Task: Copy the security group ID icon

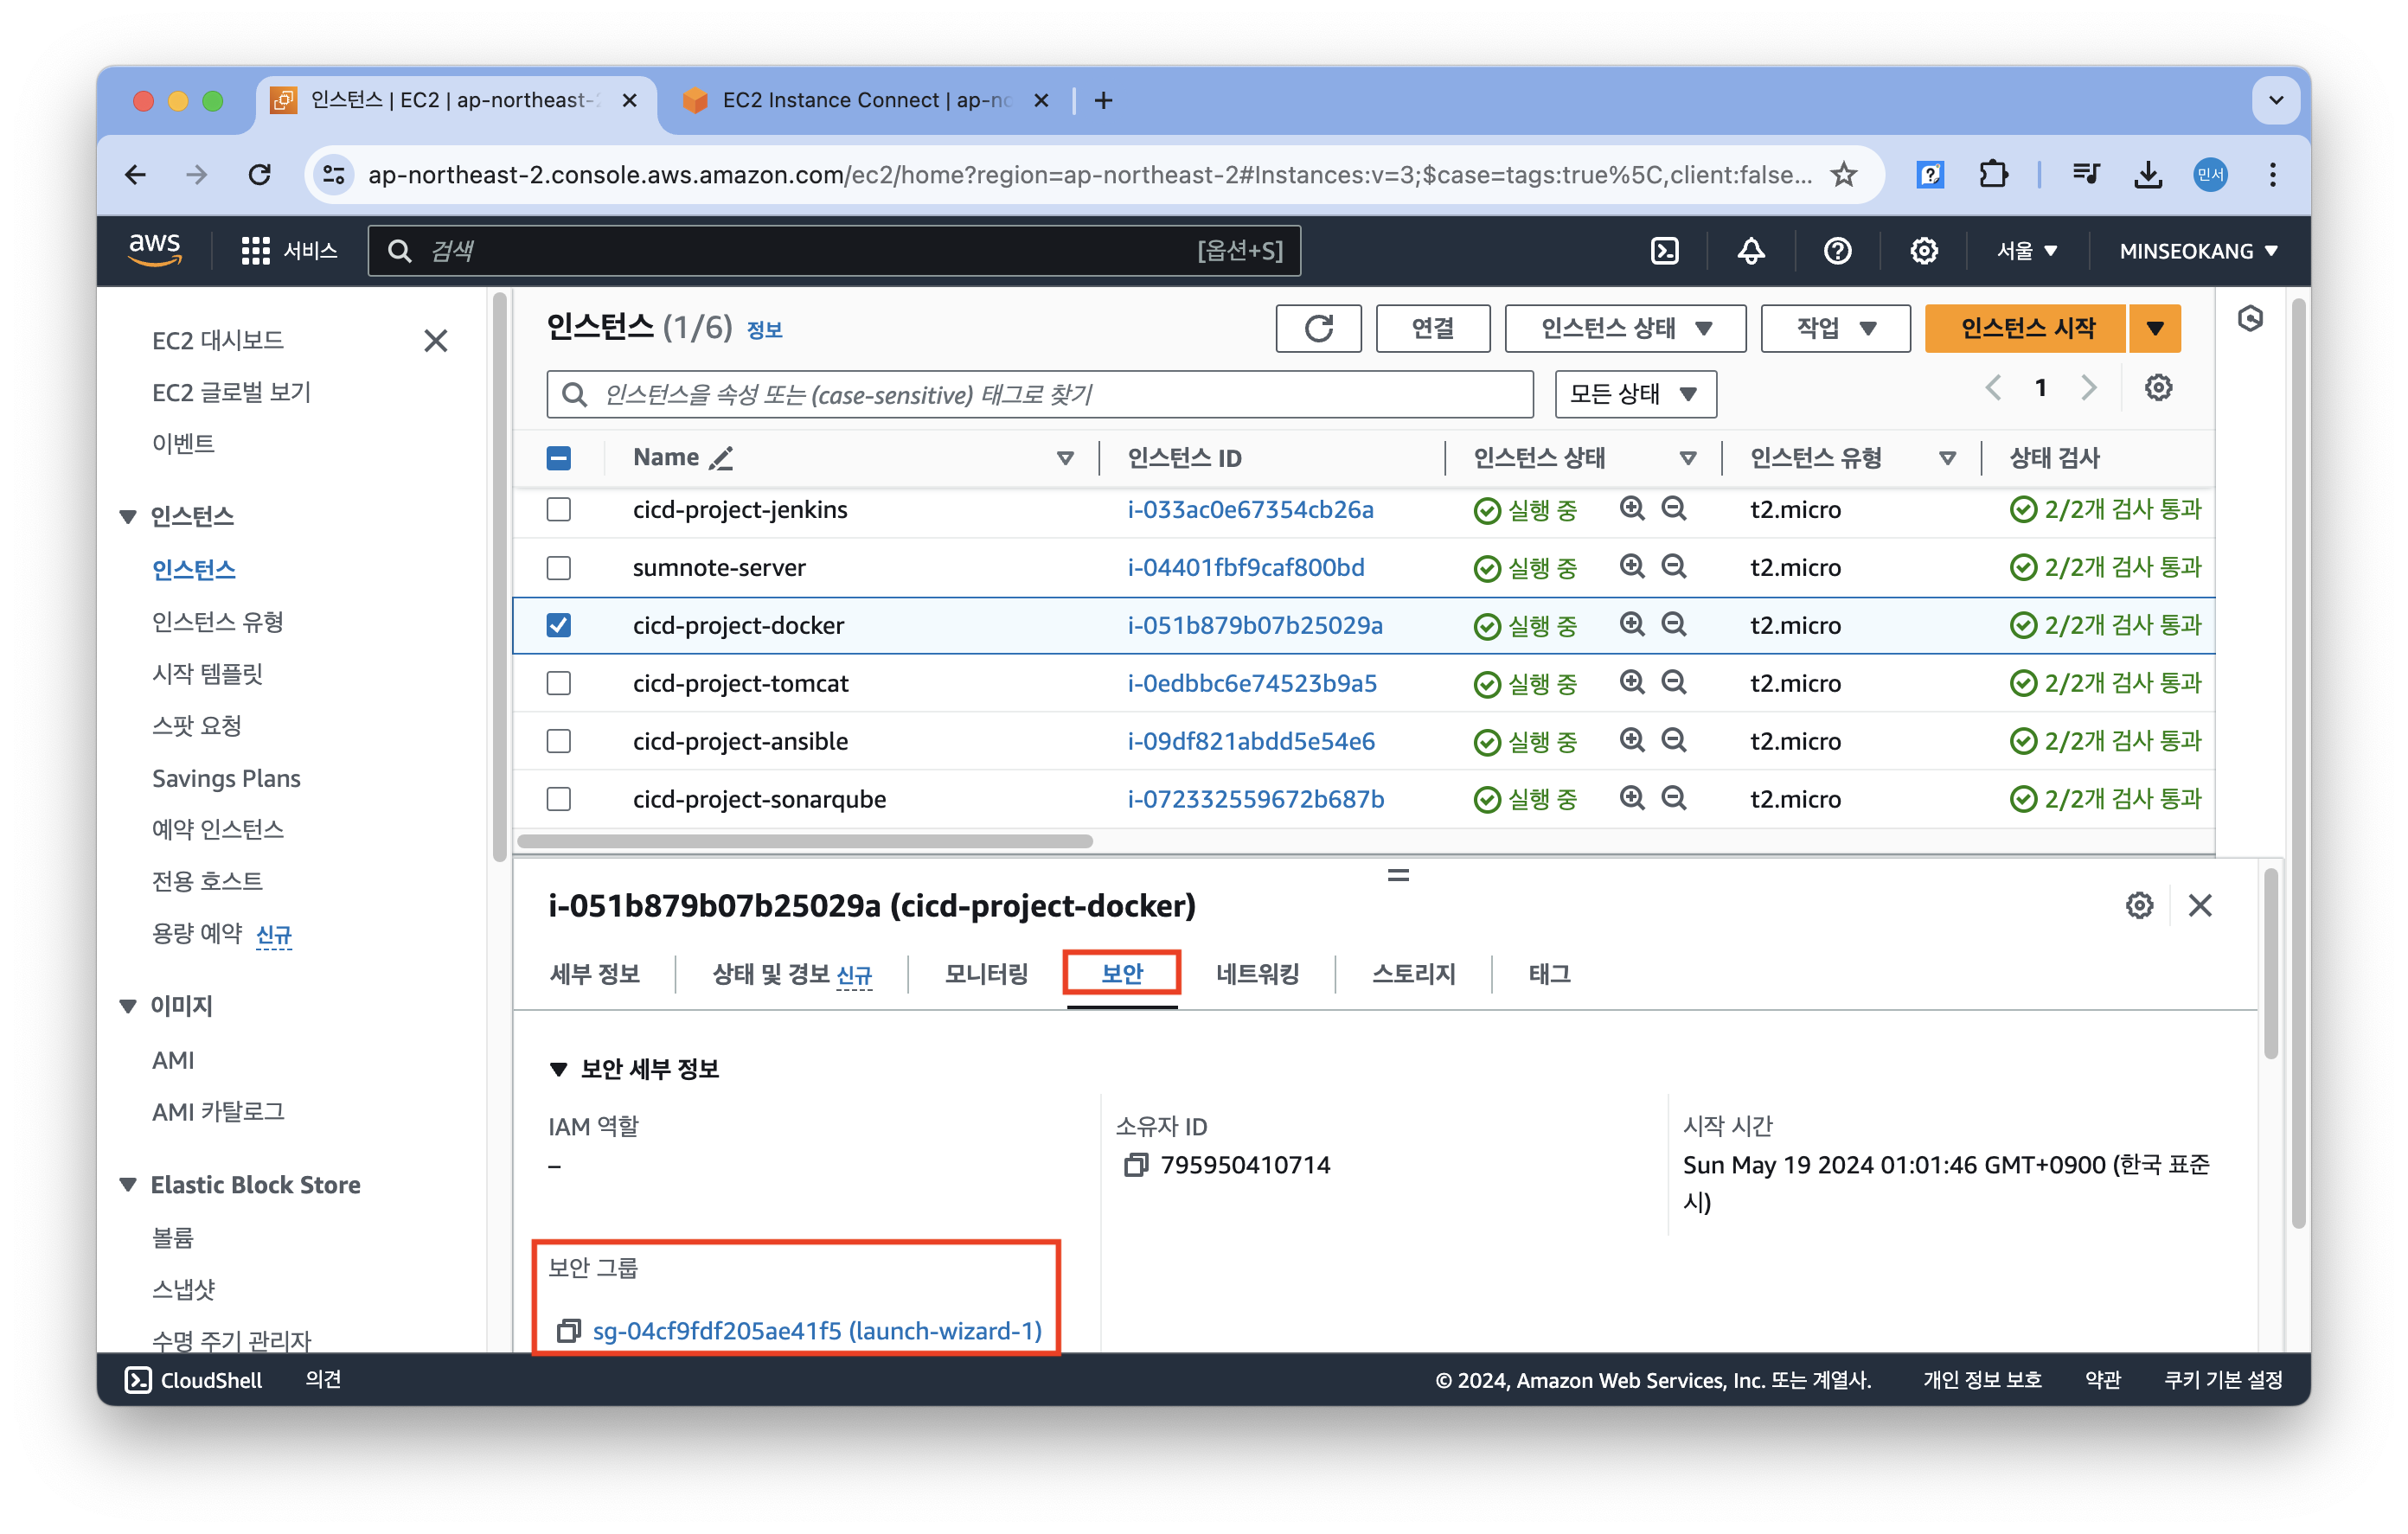Action: [568, 1331]
